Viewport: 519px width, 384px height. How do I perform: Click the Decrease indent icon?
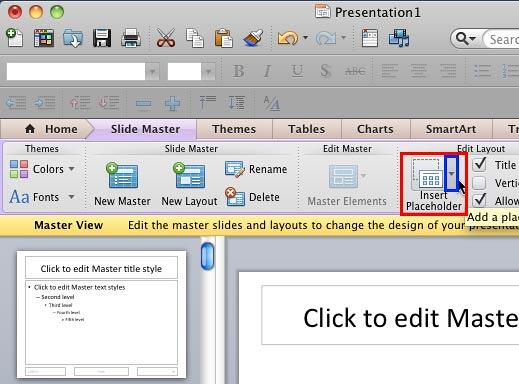click(x=16, y=103)
